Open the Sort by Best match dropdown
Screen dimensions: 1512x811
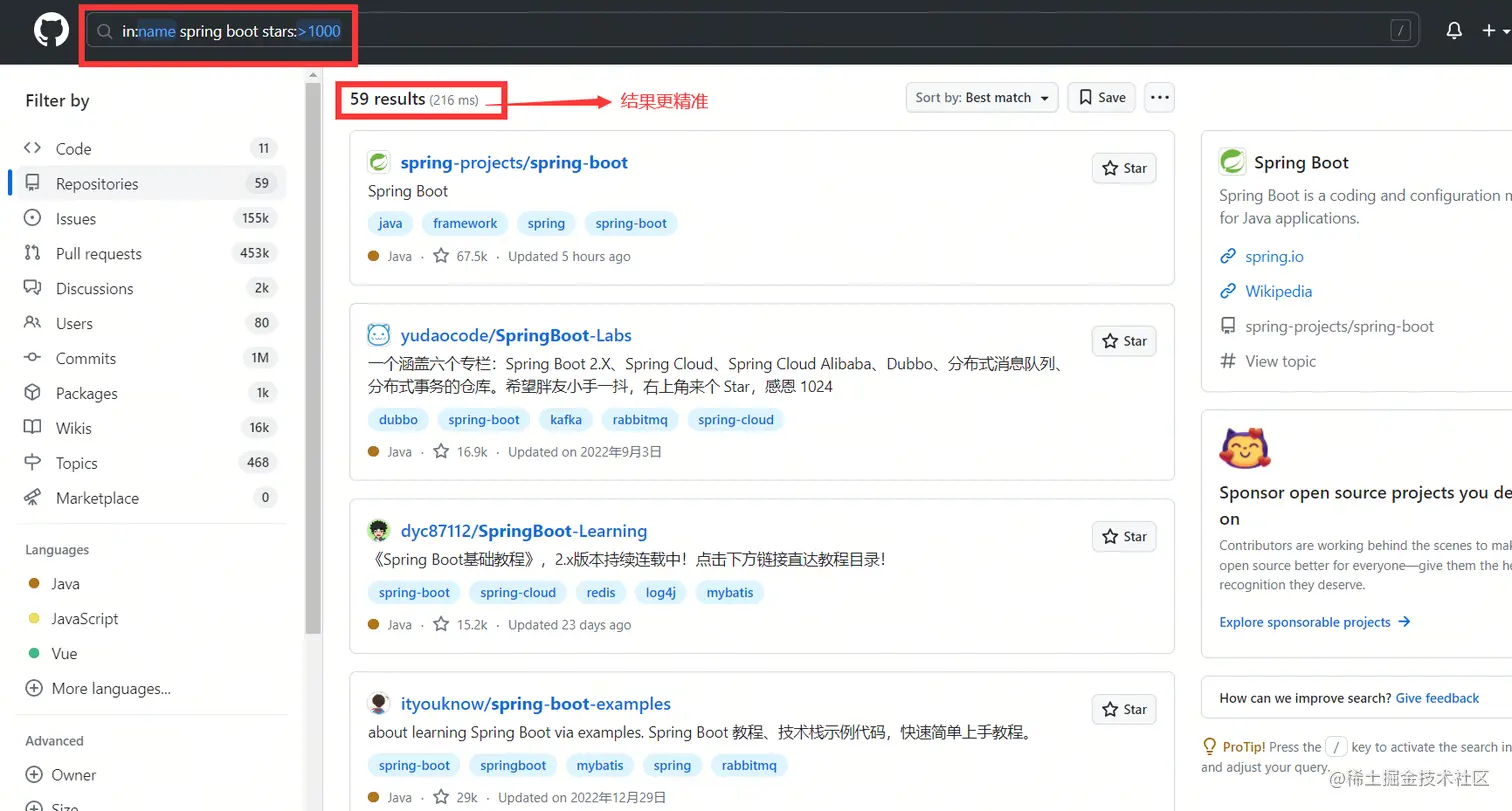point(982,97)
